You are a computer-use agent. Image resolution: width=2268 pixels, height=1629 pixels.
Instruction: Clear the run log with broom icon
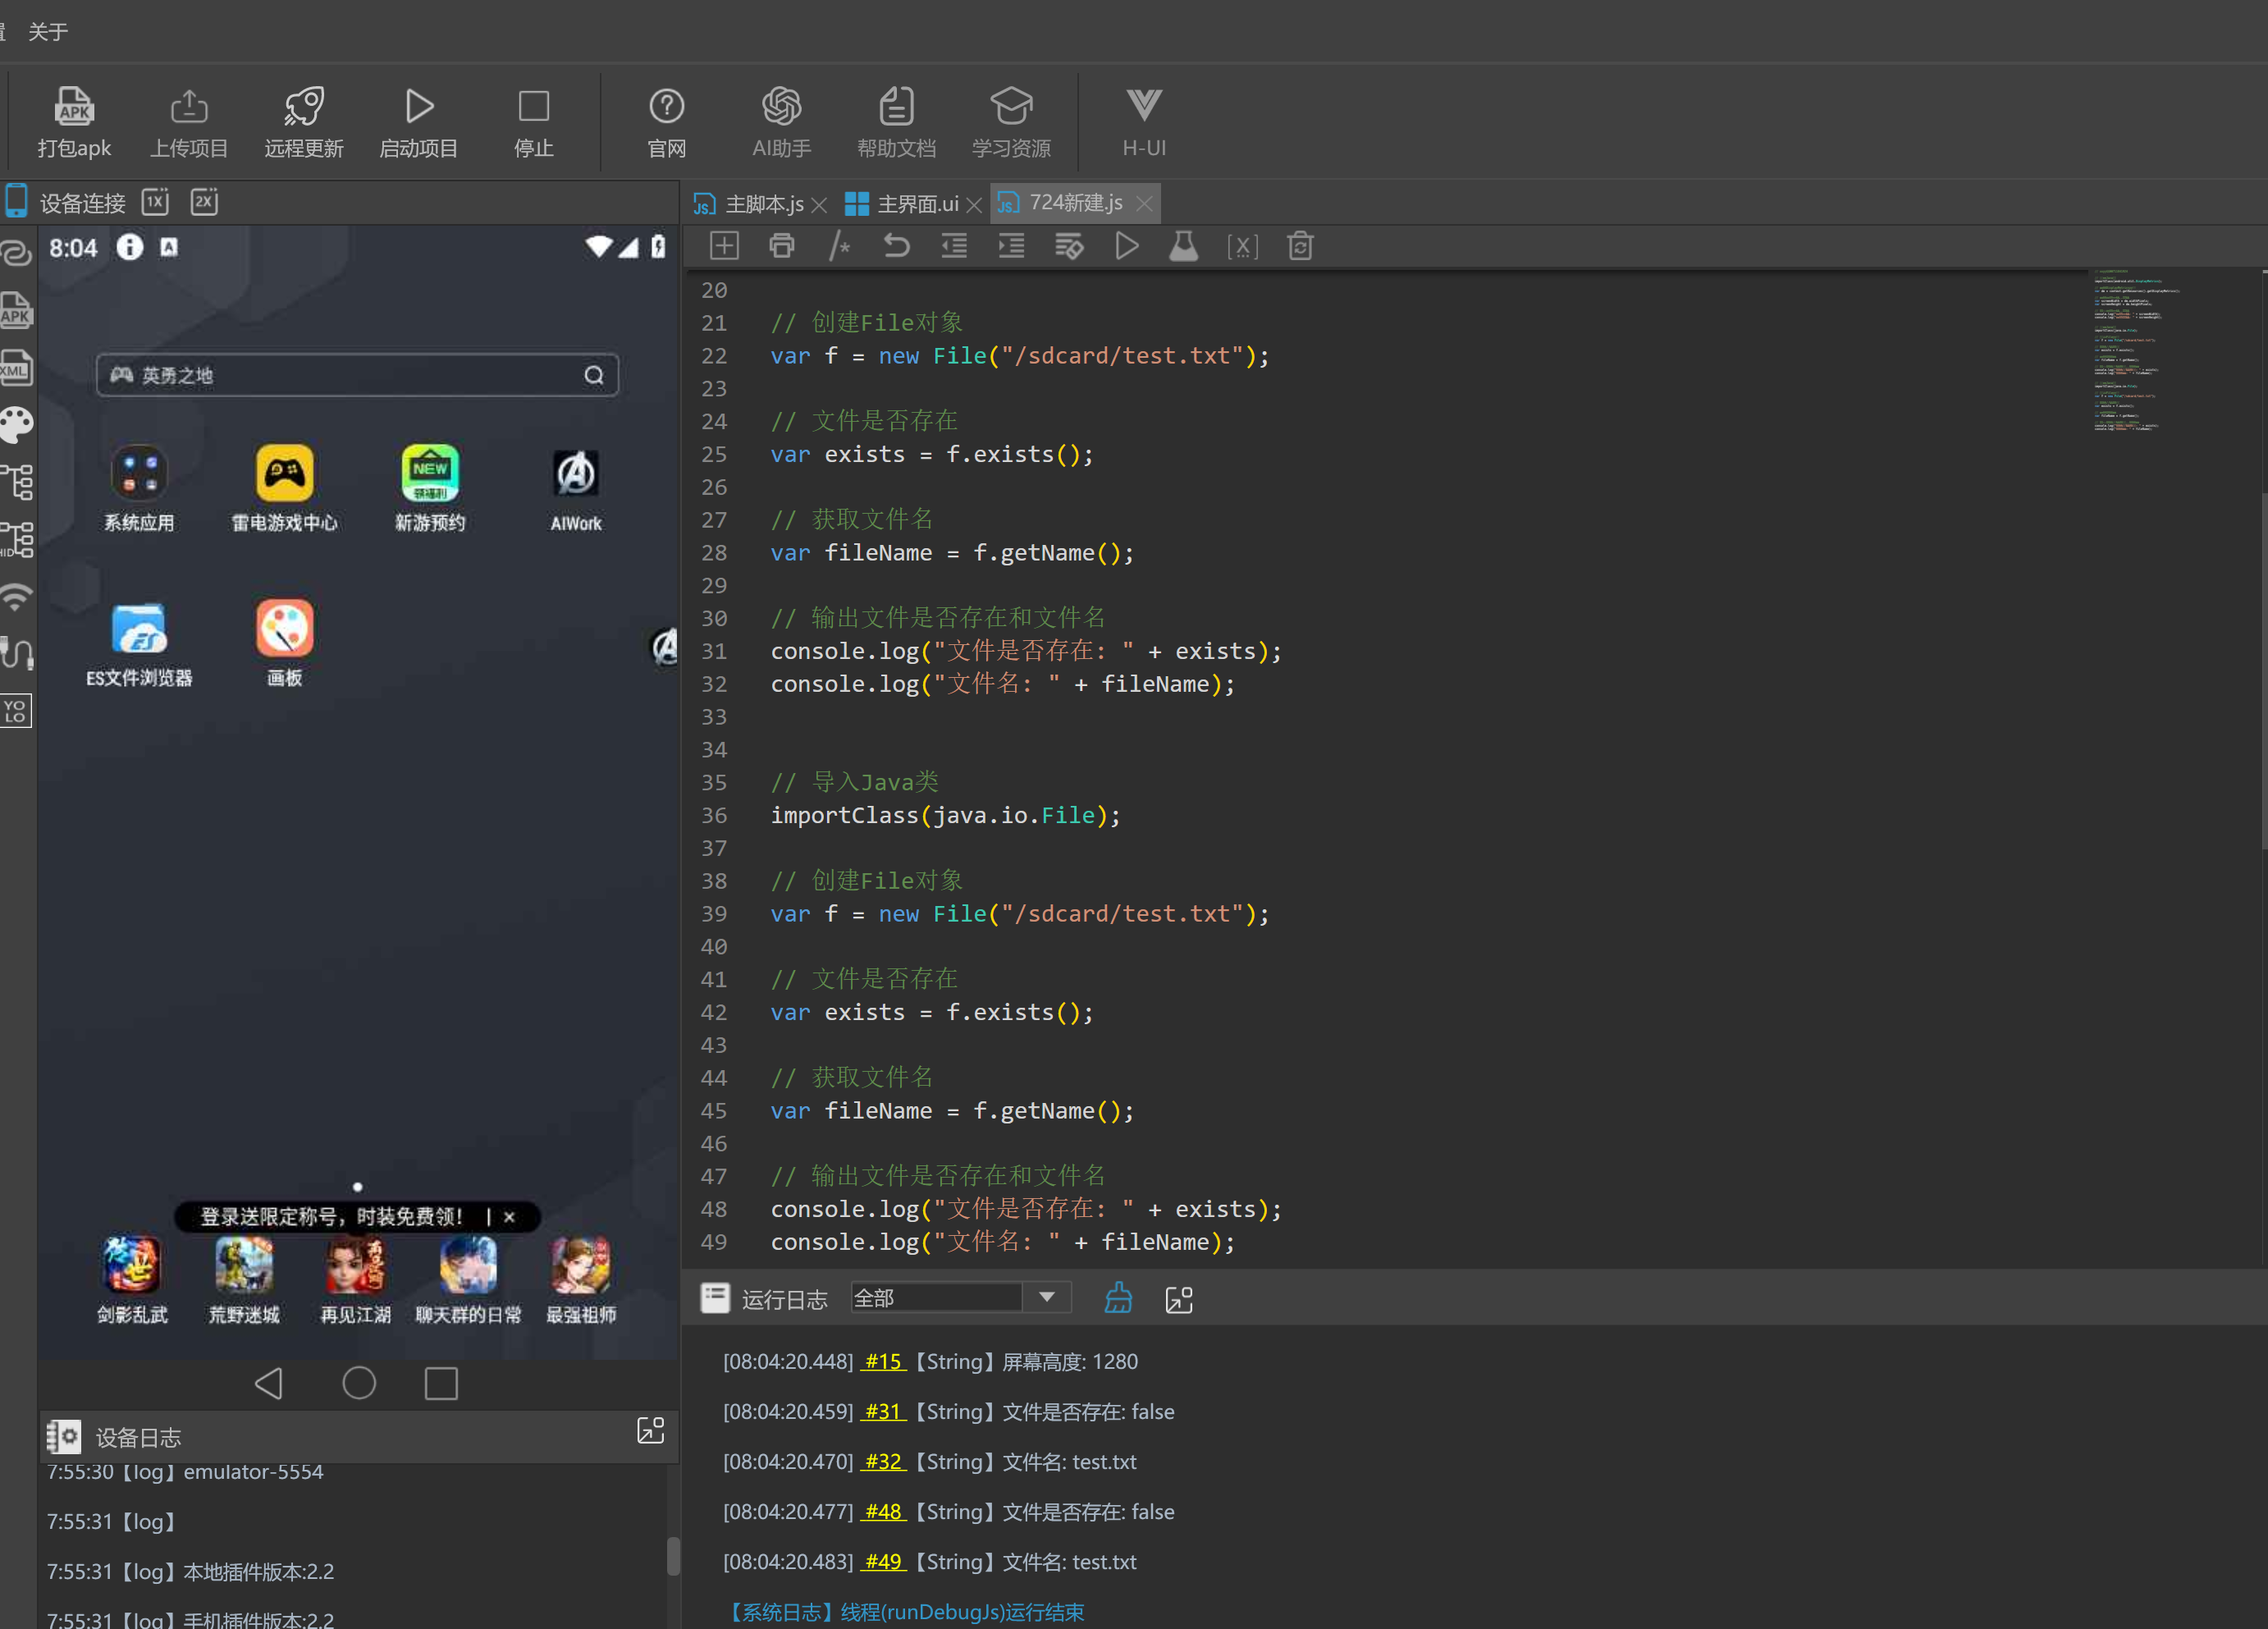[1118, 1298]
